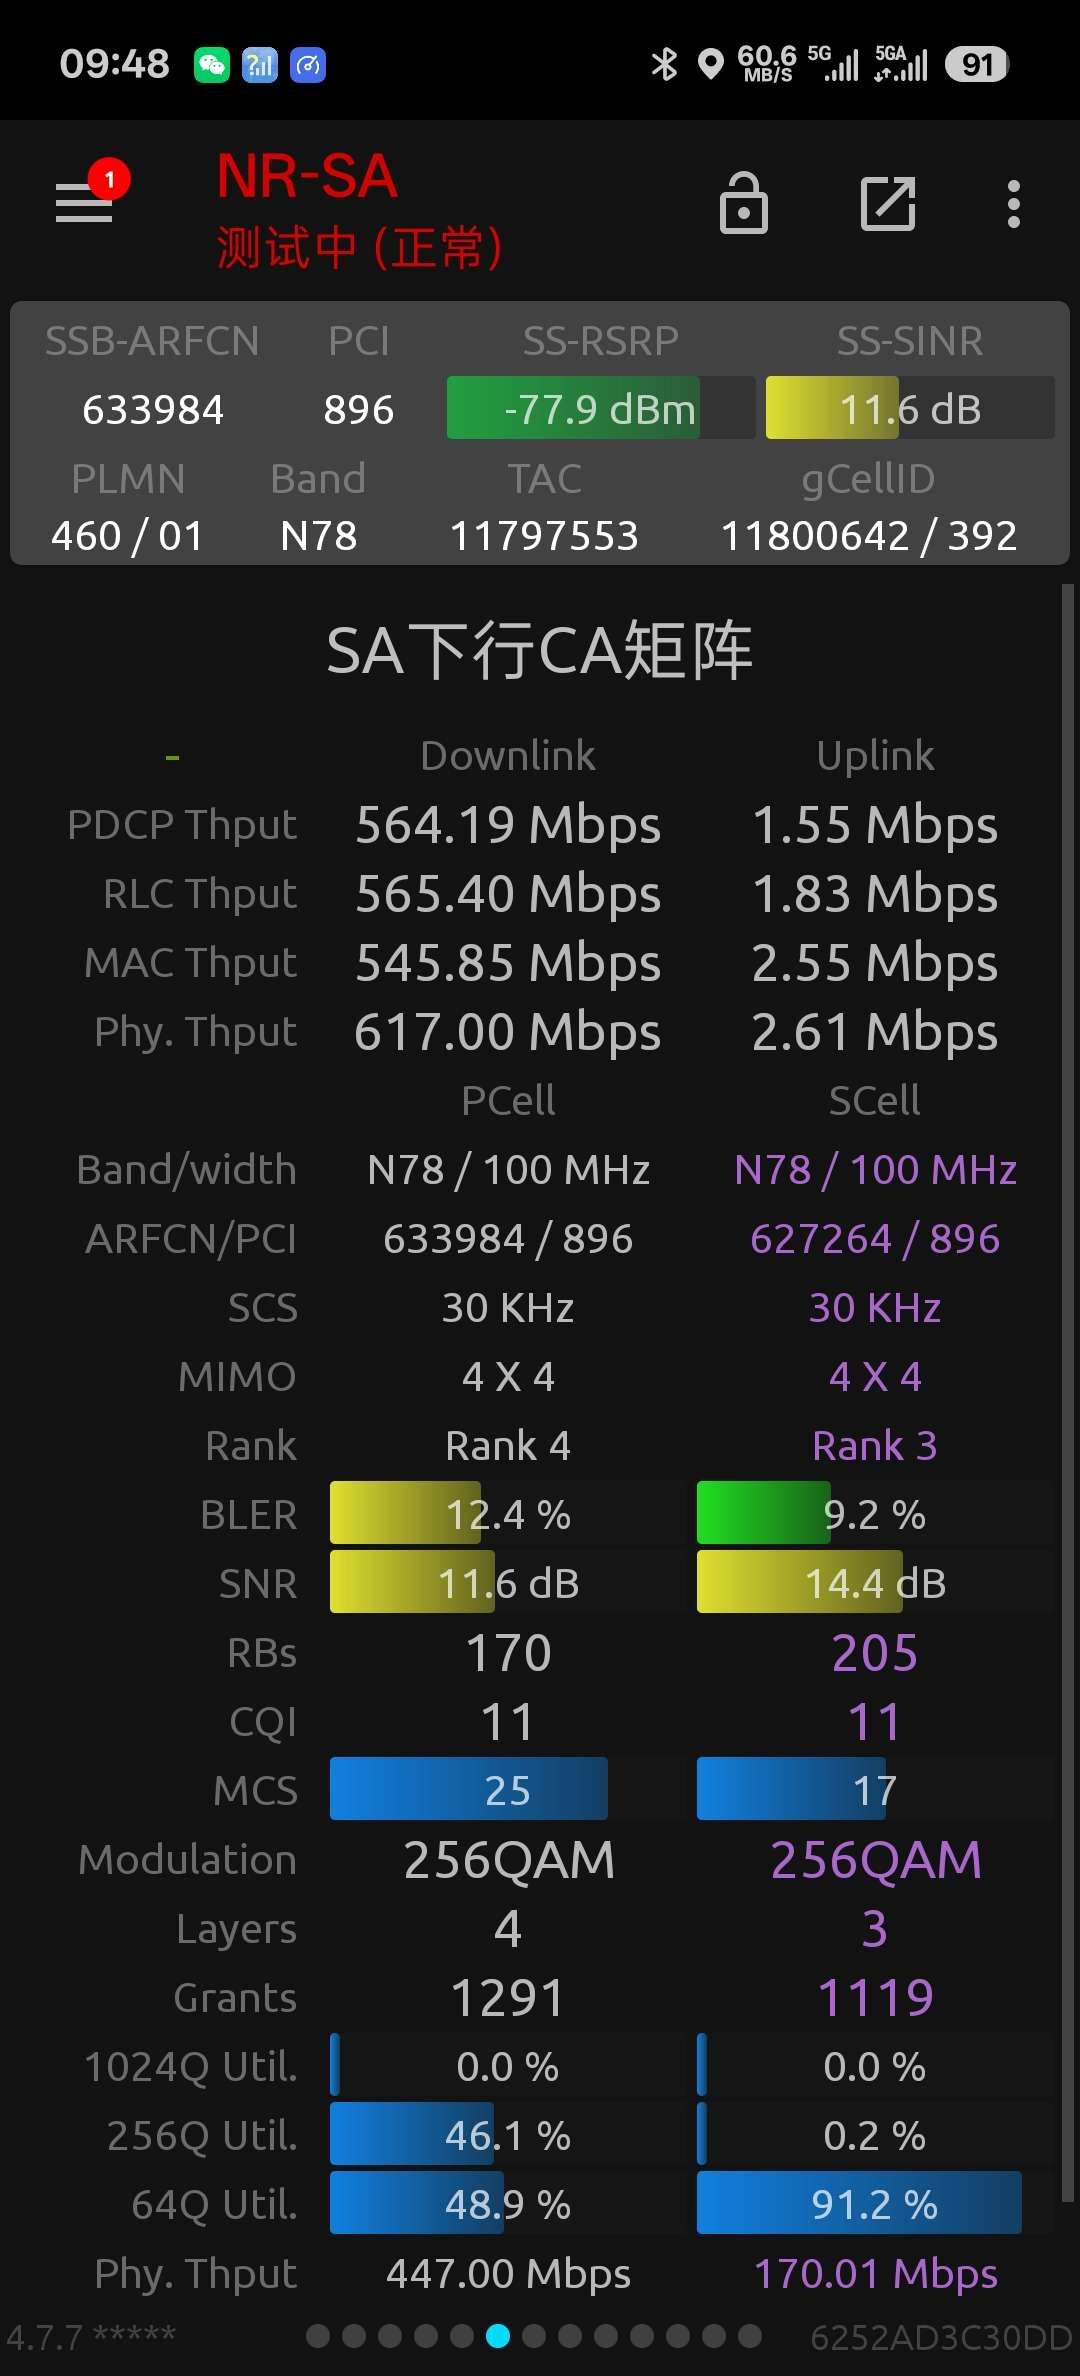
Task: Tap the Bluetooth status icon
Action: tap(664, 64)
